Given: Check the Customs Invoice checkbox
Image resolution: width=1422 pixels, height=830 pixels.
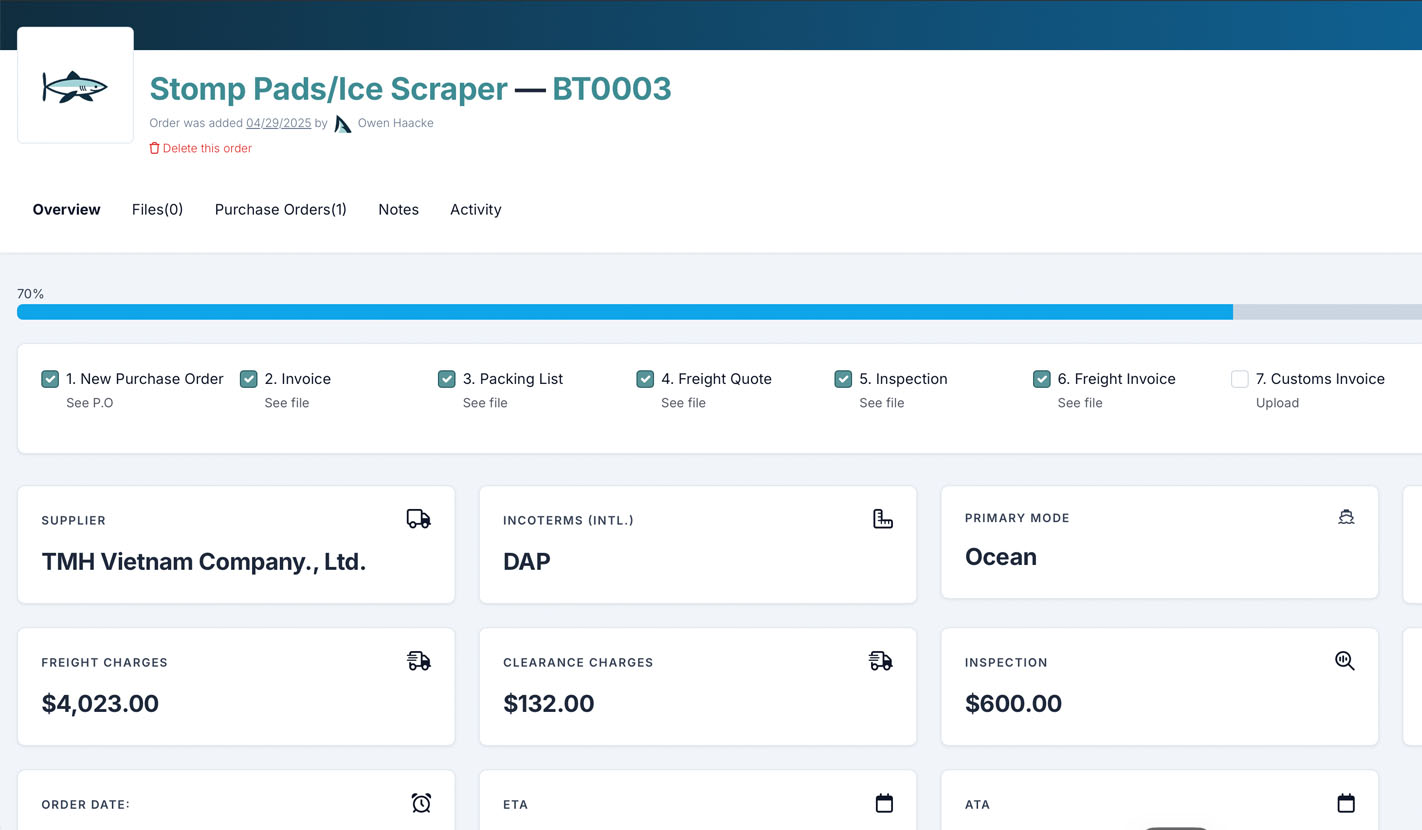Looking at the screenshot, I should (1240, 379).
